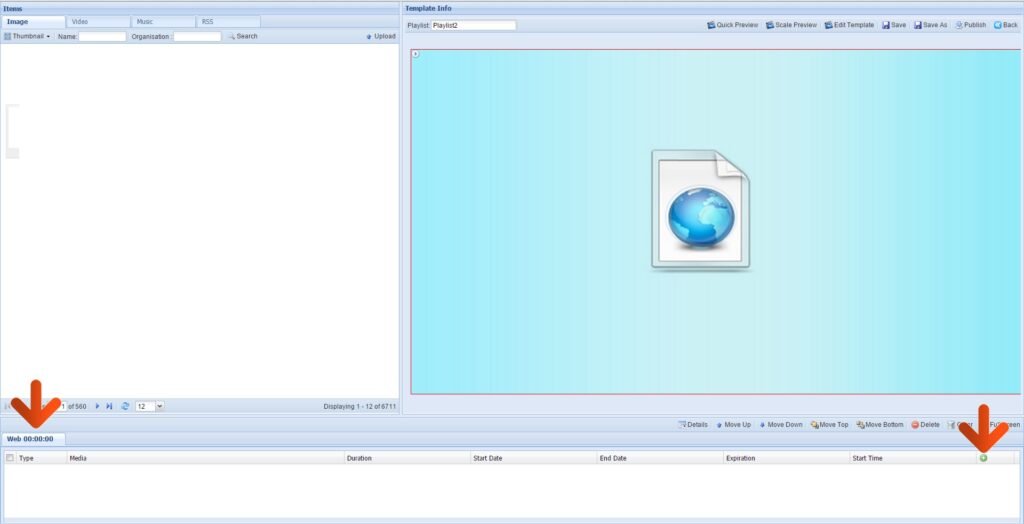Image resolution: width=1024 pixels, height=524 pixels.
Task: Toggle the select-all checkbox in grid header
Action: click(x=10, y=458)
